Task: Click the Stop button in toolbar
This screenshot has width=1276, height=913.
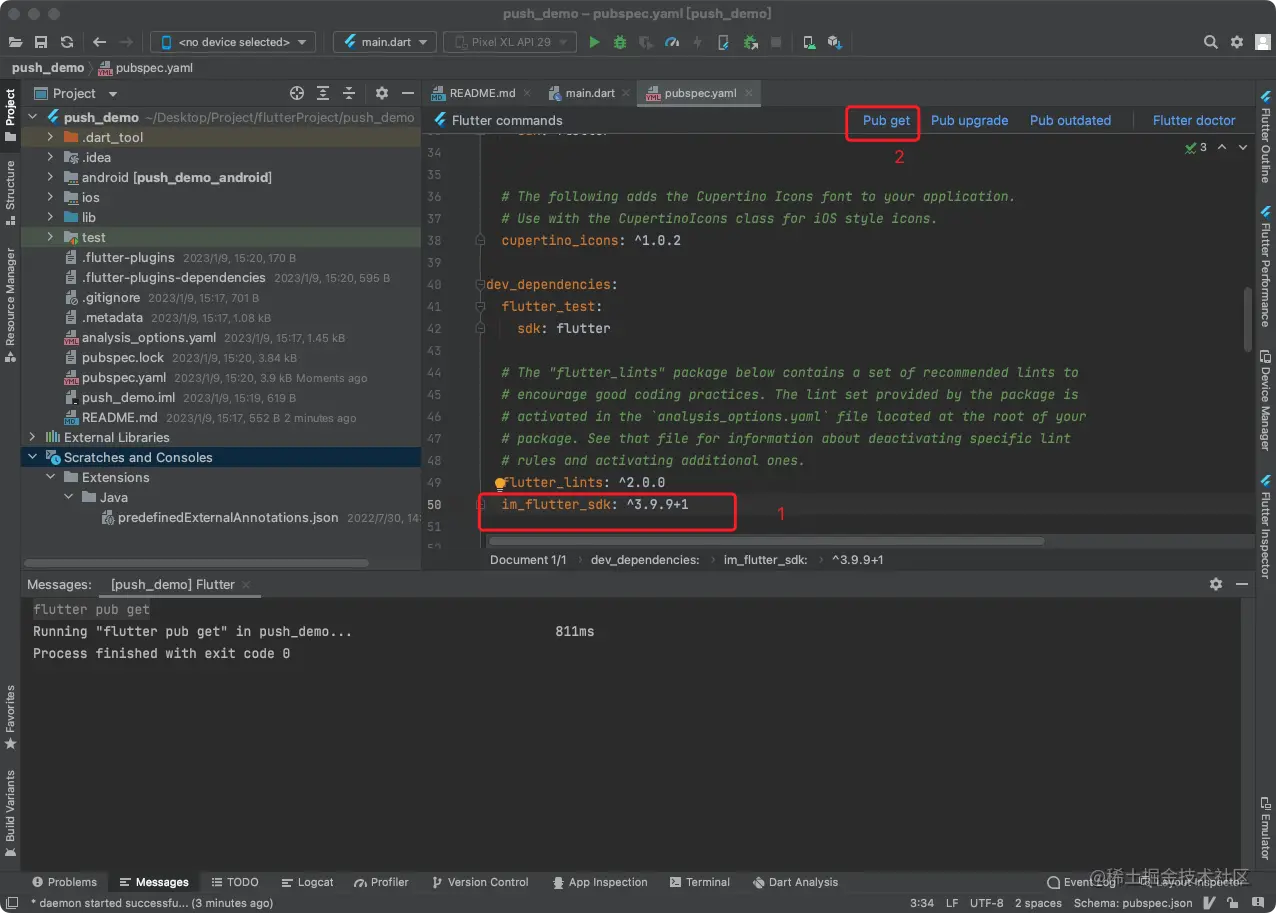Action: coord(776,42)
